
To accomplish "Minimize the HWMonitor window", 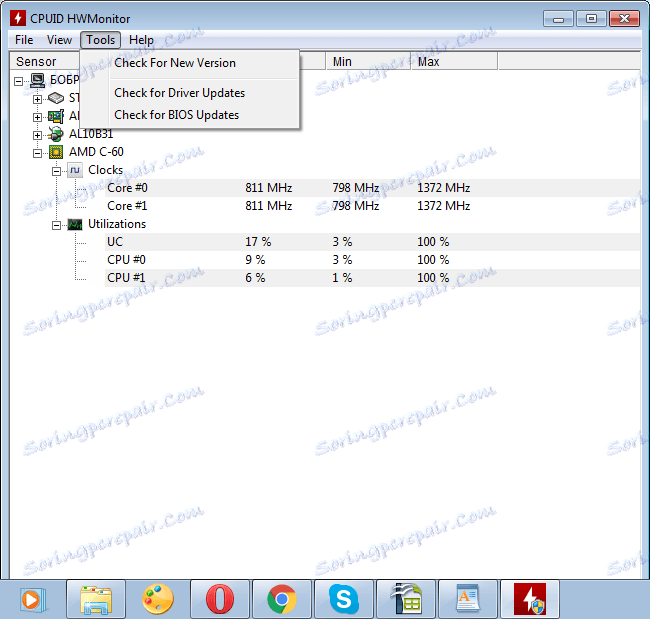I will coord(558,19).
